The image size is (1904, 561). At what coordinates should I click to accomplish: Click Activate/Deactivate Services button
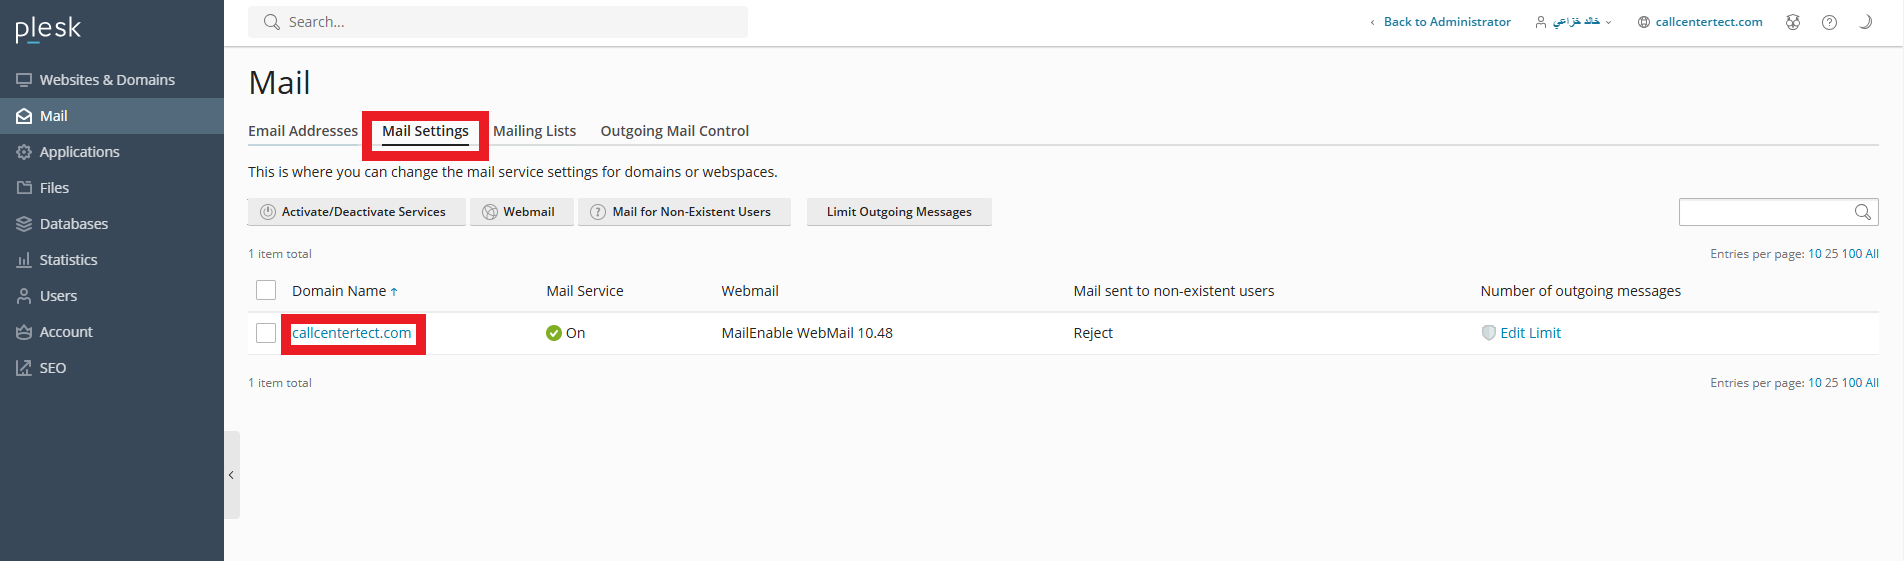tap(356, 212)
